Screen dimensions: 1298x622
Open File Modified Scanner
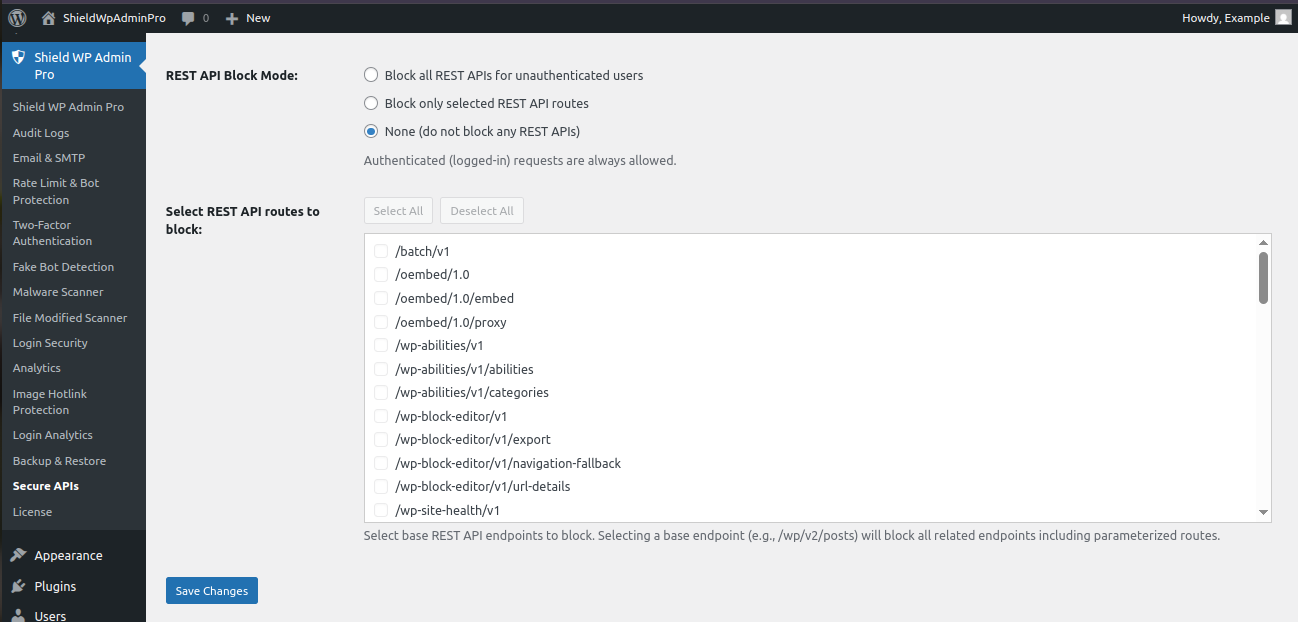pos(70,318)
